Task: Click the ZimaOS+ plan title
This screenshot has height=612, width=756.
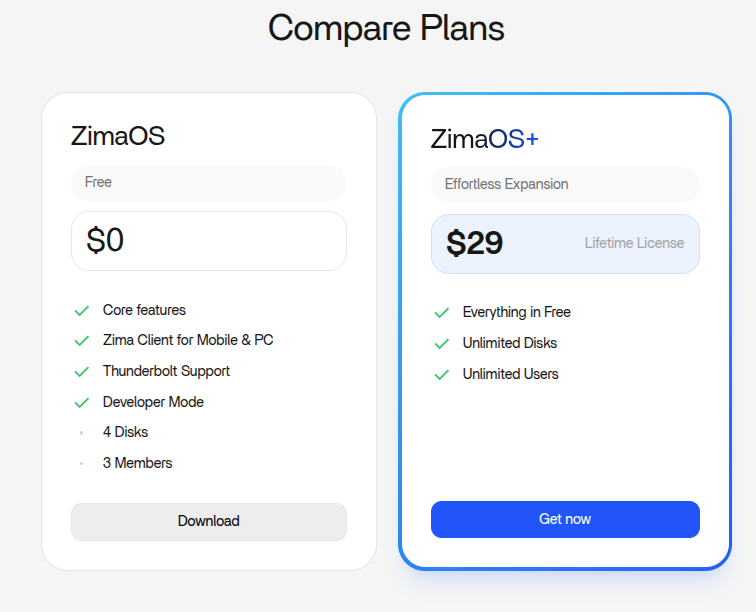Action: tap(484, 139)
